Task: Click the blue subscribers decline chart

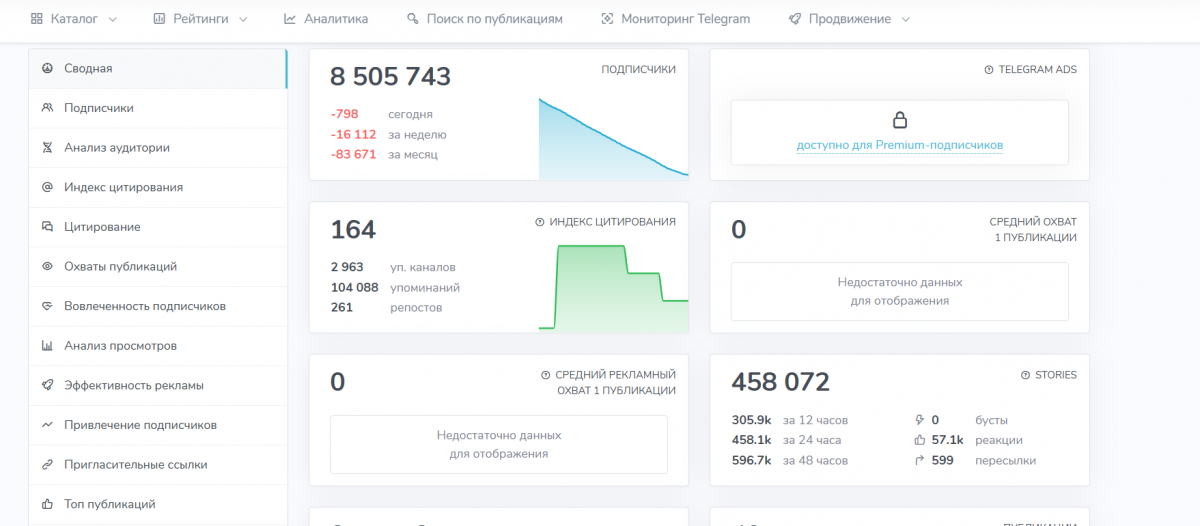Action: click(613, 139)
